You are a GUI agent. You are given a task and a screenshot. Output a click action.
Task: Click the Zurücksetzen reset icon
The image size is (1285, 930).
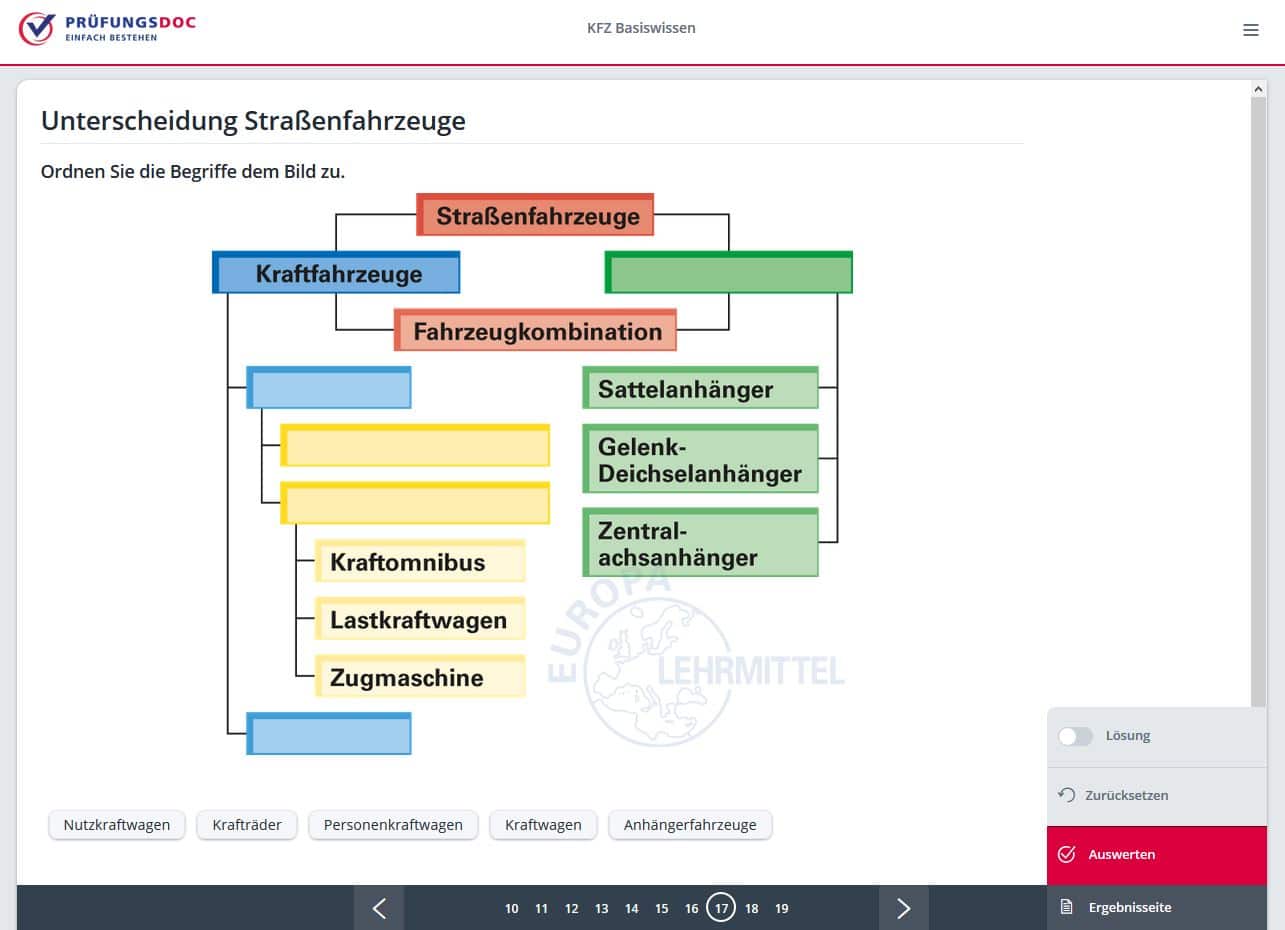click(1067, 795)
